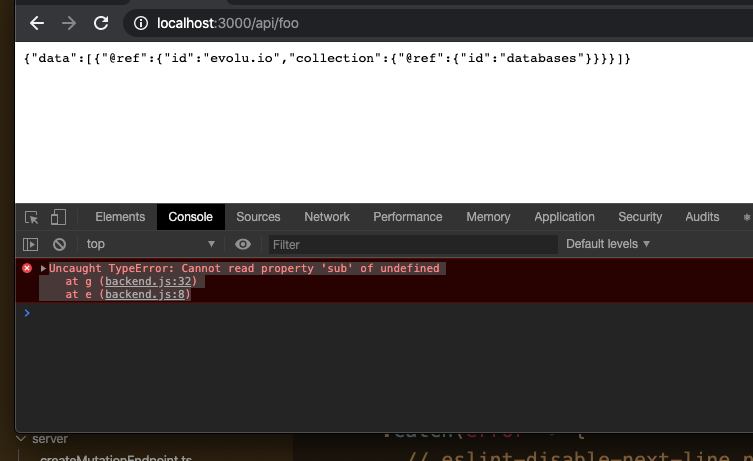The image size is (753, 461).
Task: Open the Sources tab
Action: tap(258, 217)
